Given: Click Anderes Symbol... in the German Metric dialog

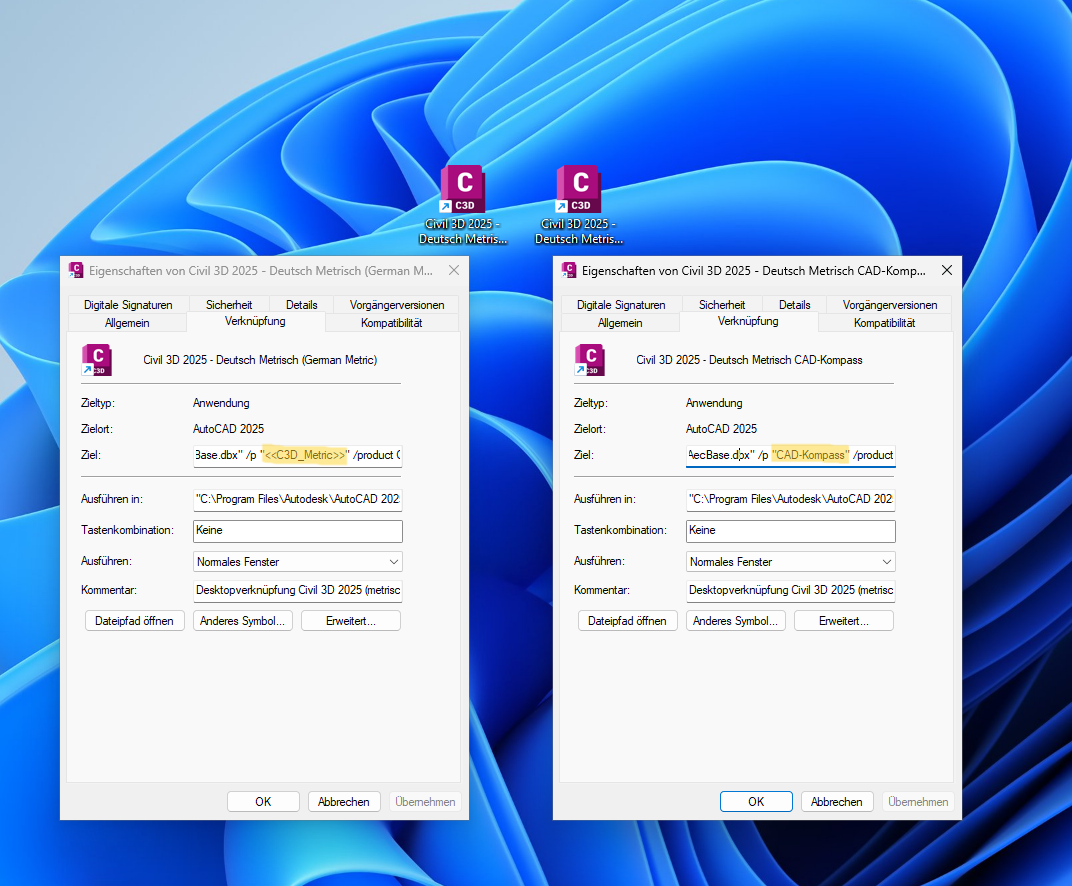Looking at the screenshot, I should click(243, 621).
